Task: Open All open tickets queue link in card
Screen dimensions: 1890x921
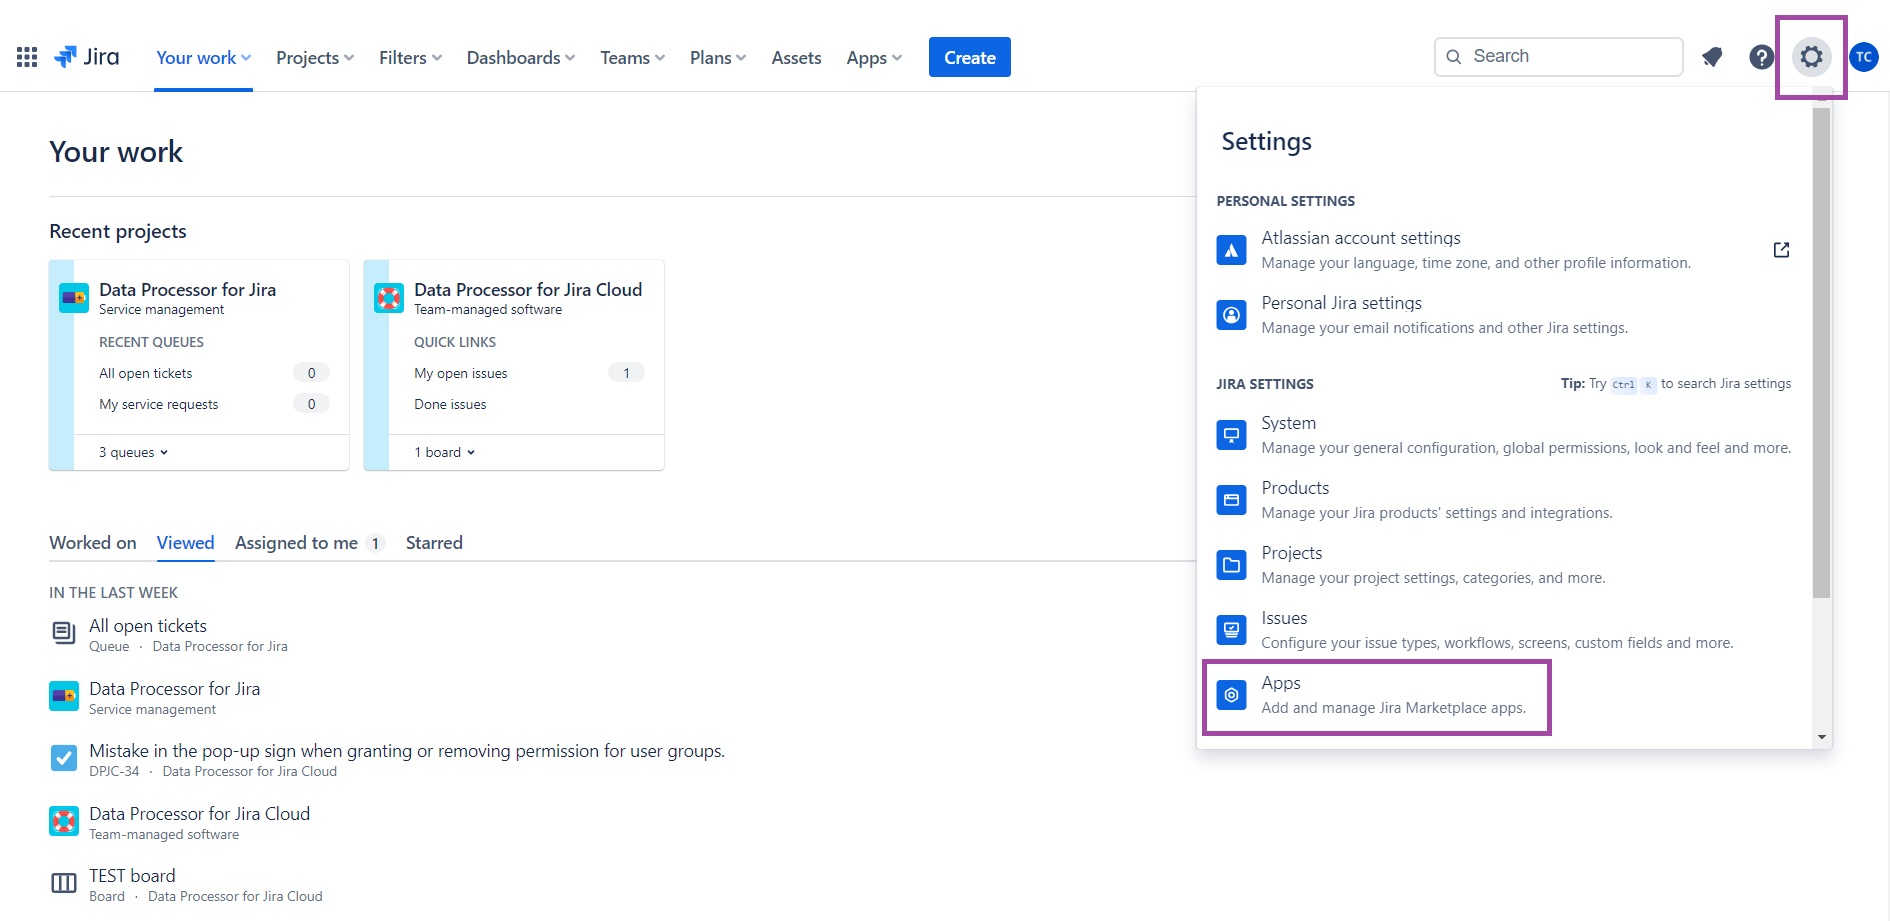Action: pyautogui.click(x=145, y=373)
